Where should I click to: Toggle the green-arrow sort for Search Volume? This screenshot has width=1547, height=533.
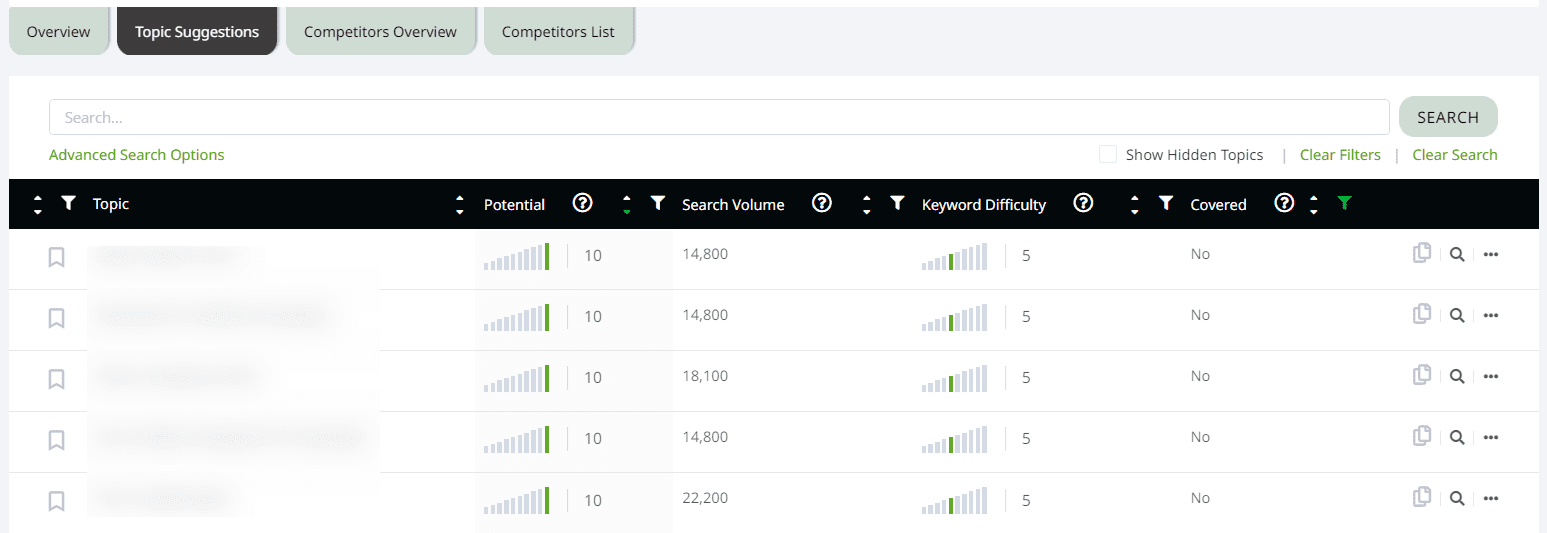pyautogui.click(x=627, y=204)
